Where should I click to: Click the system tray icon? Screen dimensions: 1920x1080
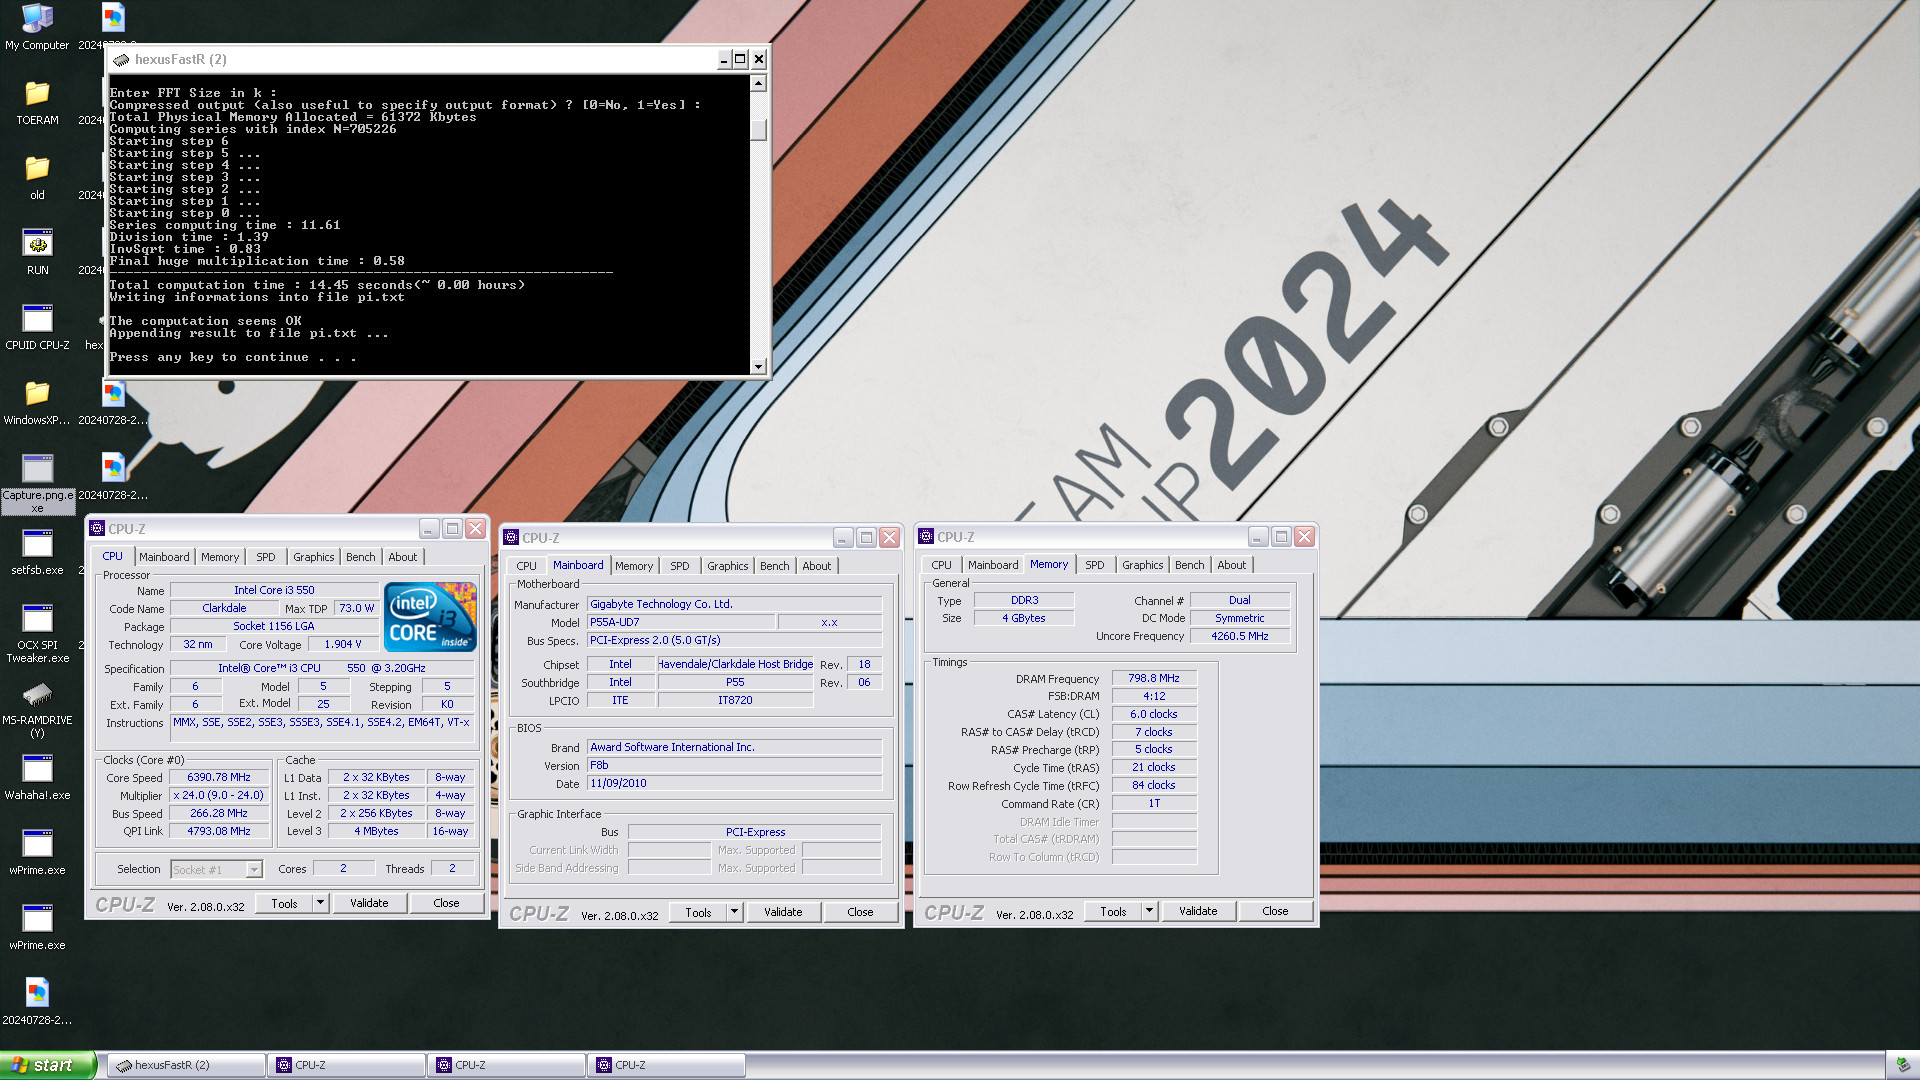click(1902, 1065)
